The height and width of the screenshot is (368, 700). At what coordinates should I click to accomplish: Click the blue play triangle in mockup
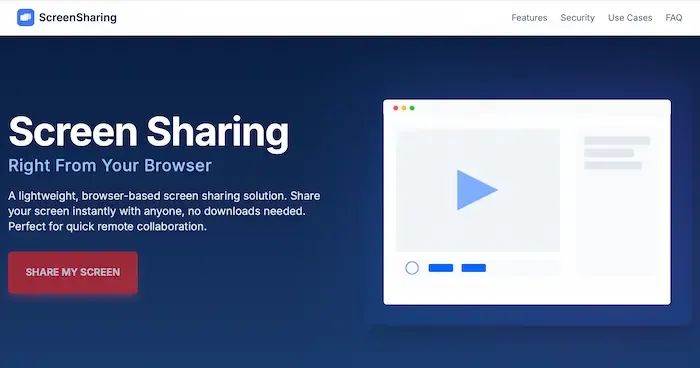476,190
